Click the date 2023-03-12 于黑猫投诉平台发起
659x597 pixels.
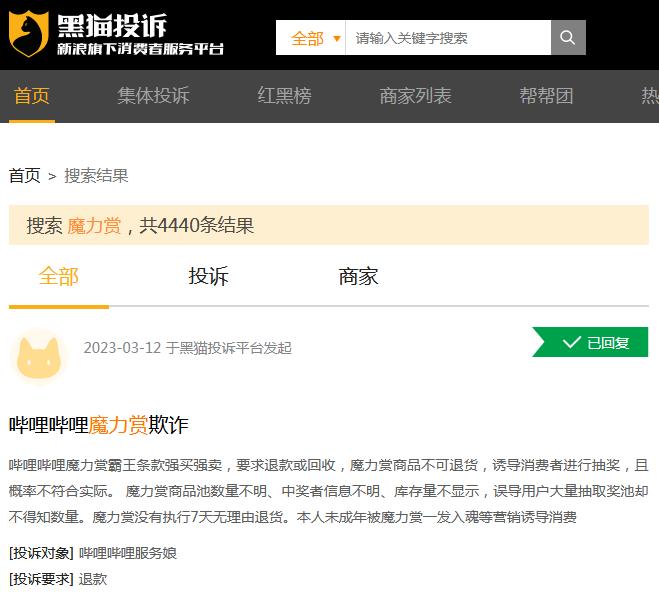pos(187,348)
